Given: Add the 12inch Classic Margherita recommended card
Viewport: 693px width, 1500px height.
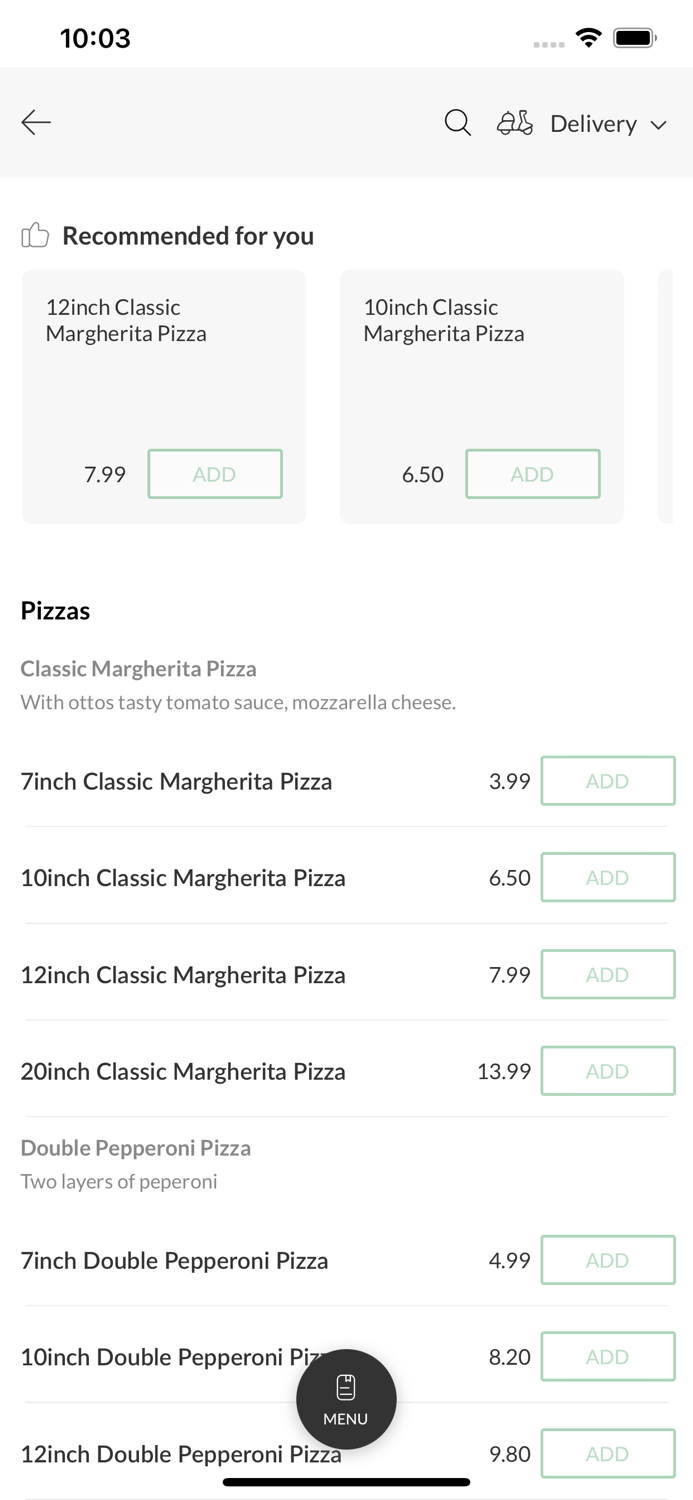Looking at the screenshot, I should pos(215,473).
